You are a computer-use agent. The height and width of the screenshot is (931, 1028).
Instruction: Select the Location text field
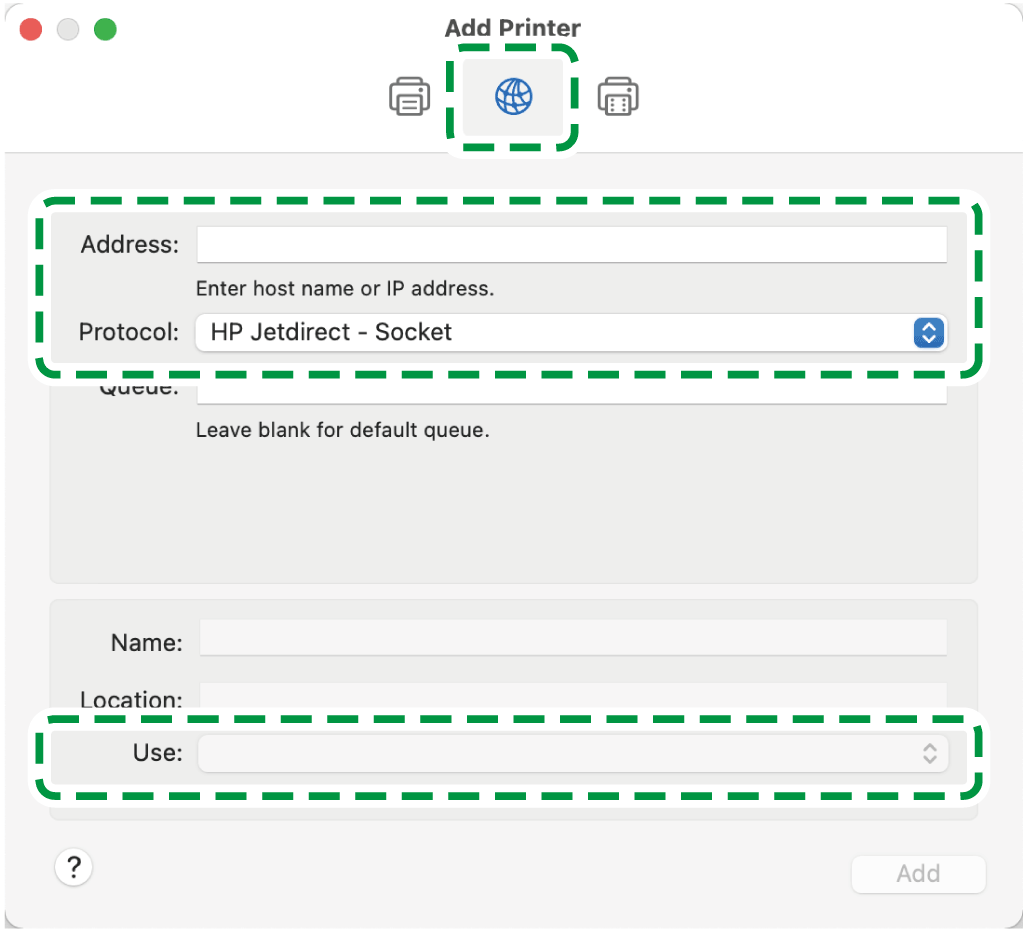[x=572, y=696]
